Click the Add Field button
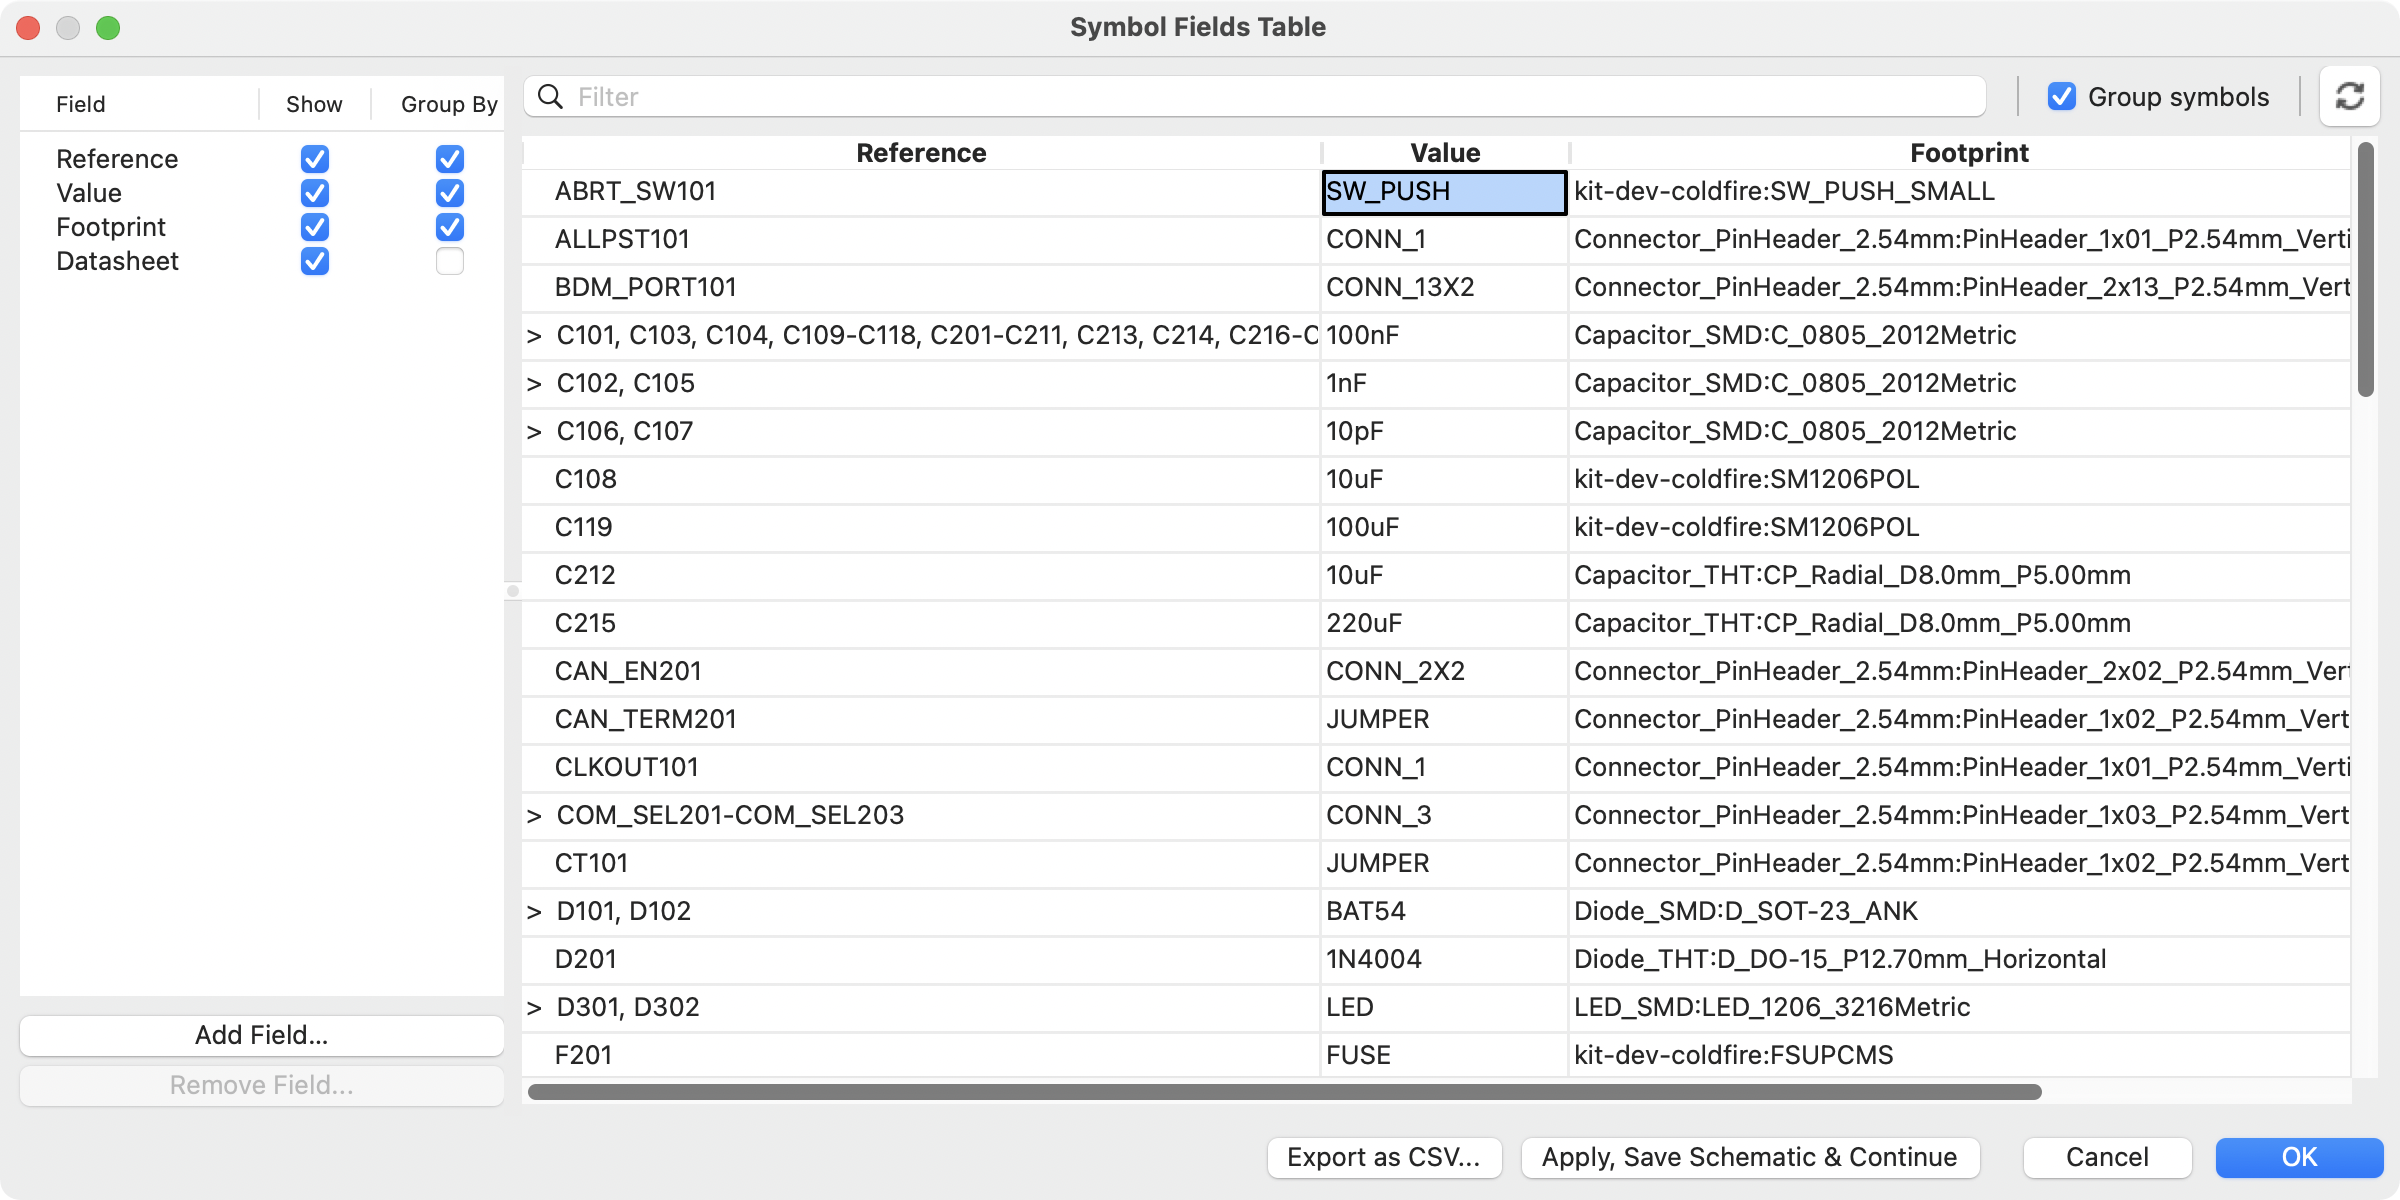The height and width of the screenshot is (1200, 2400). [261, 1035]
